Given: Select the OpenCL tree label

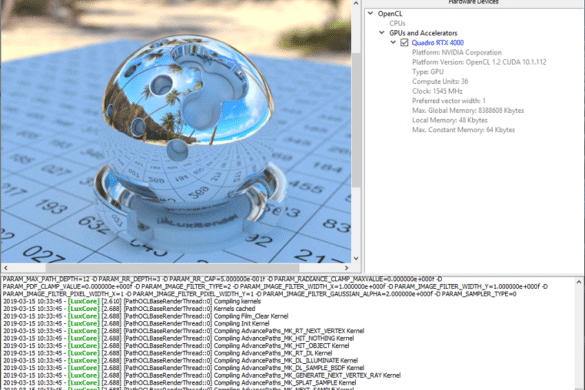Looking at the screenshot, I should (390, 14).
